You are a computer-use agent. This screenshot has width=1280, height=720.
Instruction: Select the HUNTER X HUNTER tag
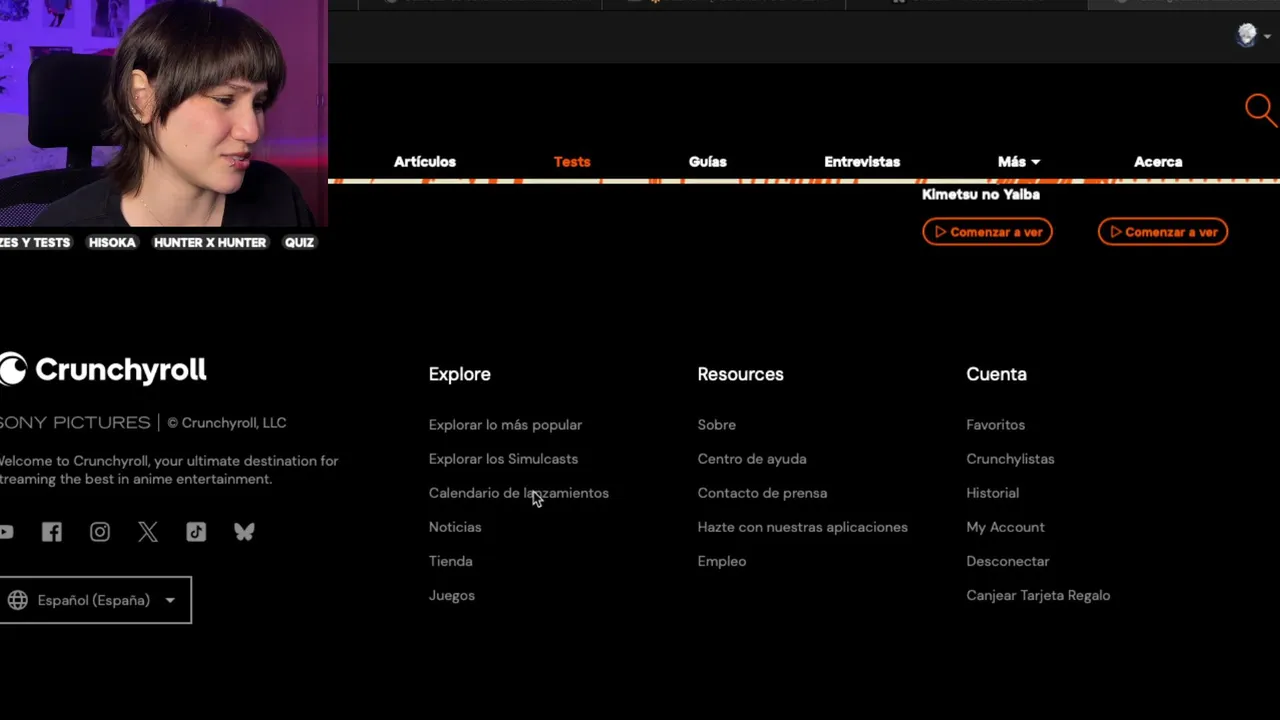coord(210,242)
